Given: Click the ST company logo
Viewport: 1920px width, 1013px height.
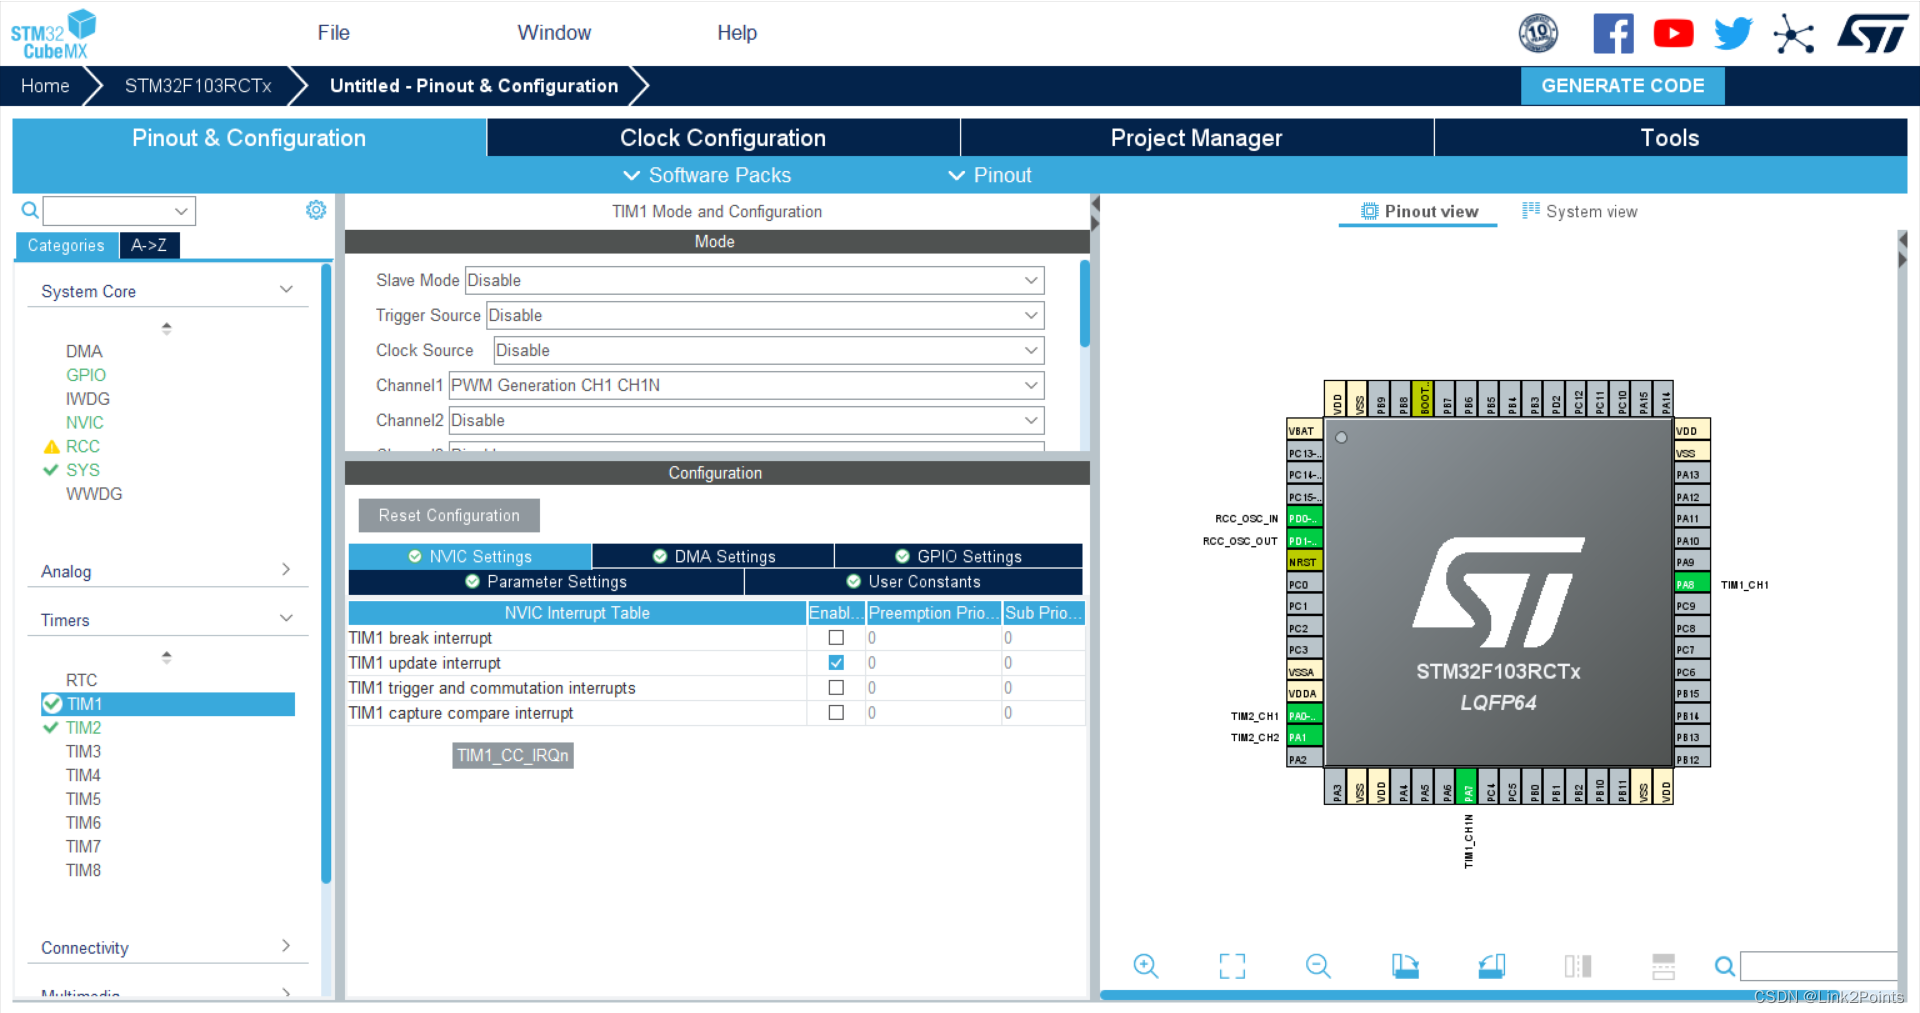Looking at the screenshot, I should tap(1872, 33).
